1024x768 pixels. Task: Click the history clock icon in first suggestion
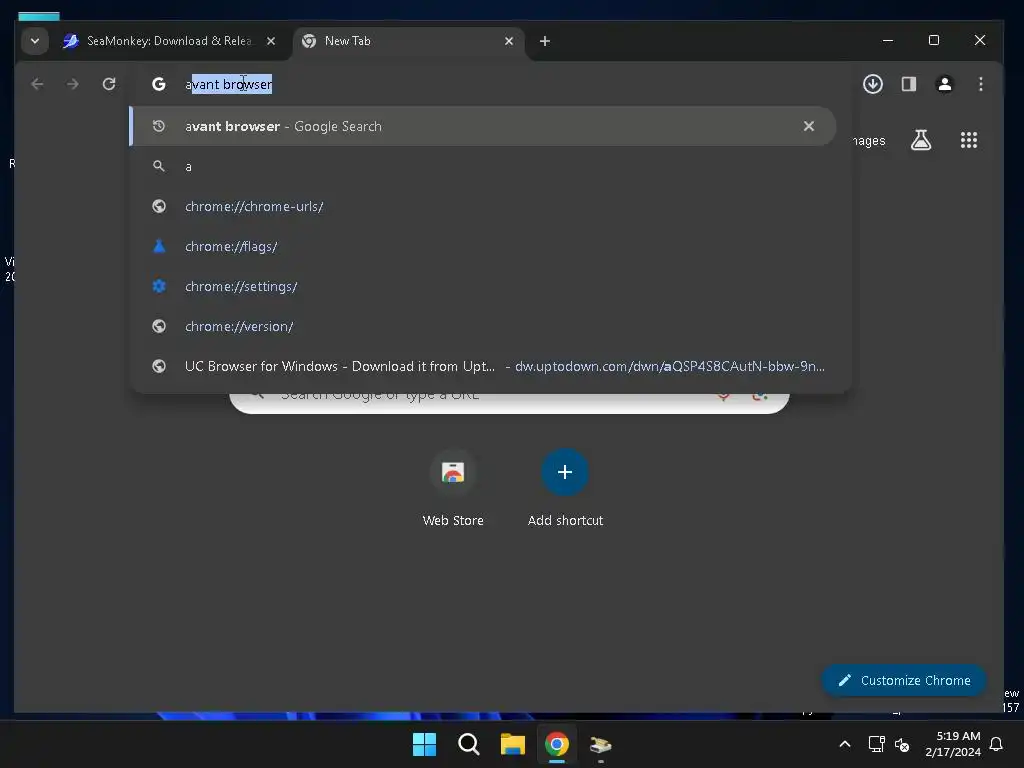159,126
